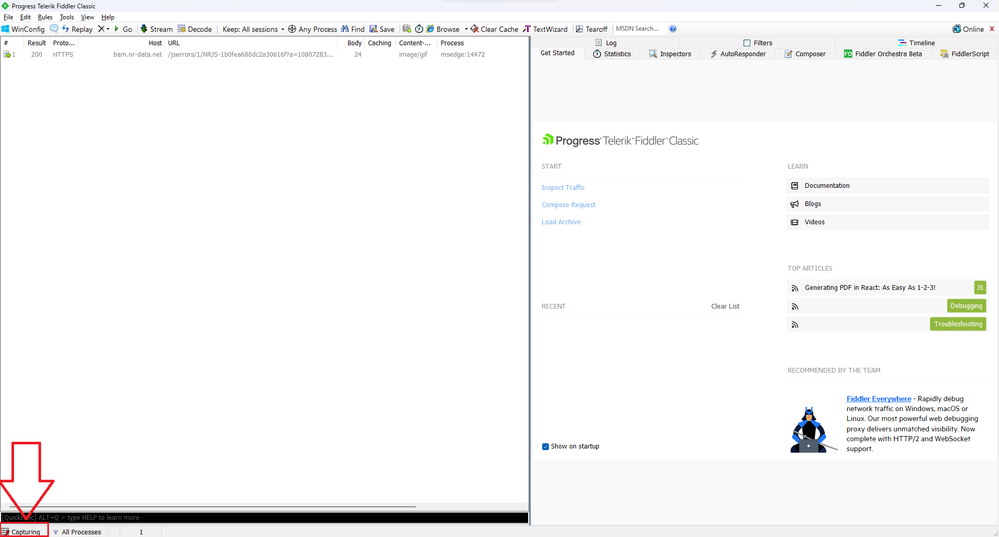Open the View menu
Viewport: 999px width, 537px height.
coord(87,17)
